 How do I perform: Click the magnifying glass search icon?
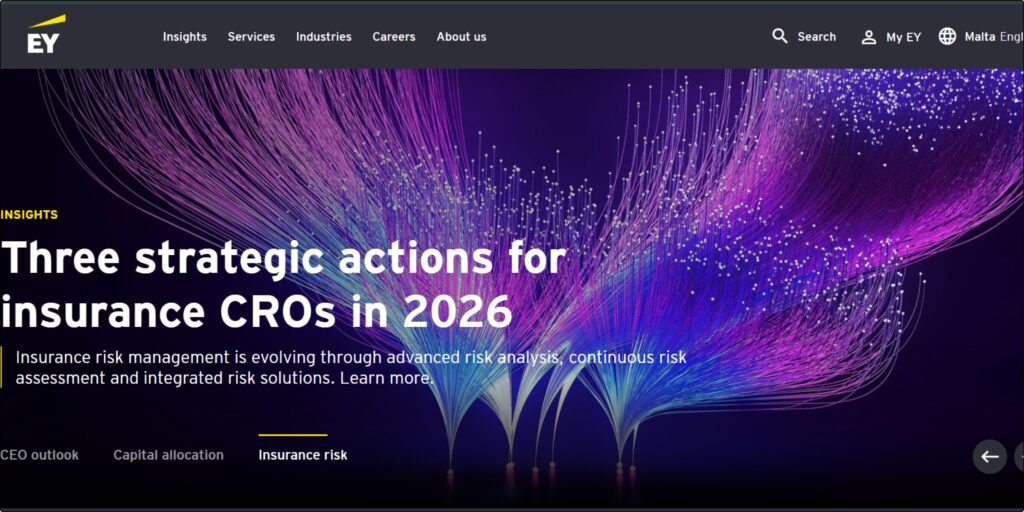point(780,36)
